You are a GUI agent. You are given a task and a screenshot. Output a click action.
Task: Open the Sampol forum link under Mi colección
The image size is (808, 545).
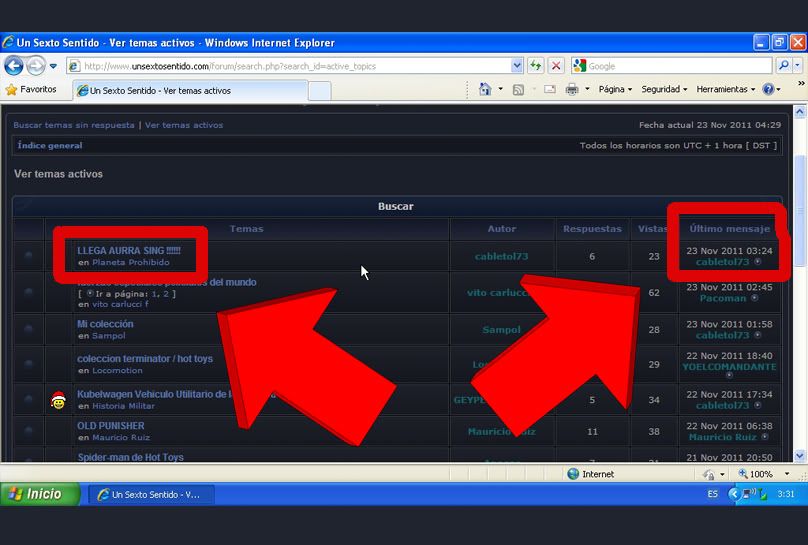(109, 336)
